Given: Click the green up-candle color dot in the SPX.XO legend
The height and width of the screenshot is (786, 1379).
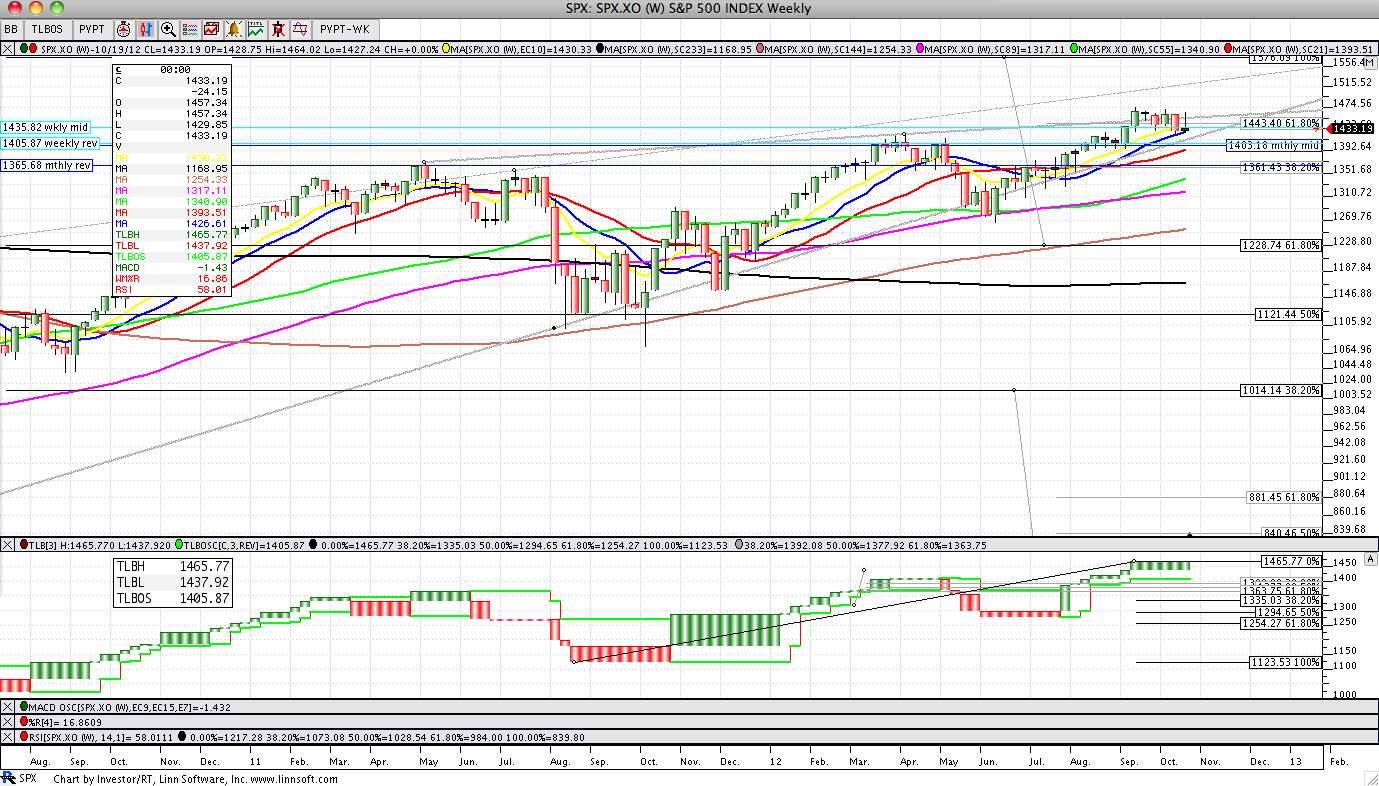Looking at the screenshot, I should tap(24, 49).
